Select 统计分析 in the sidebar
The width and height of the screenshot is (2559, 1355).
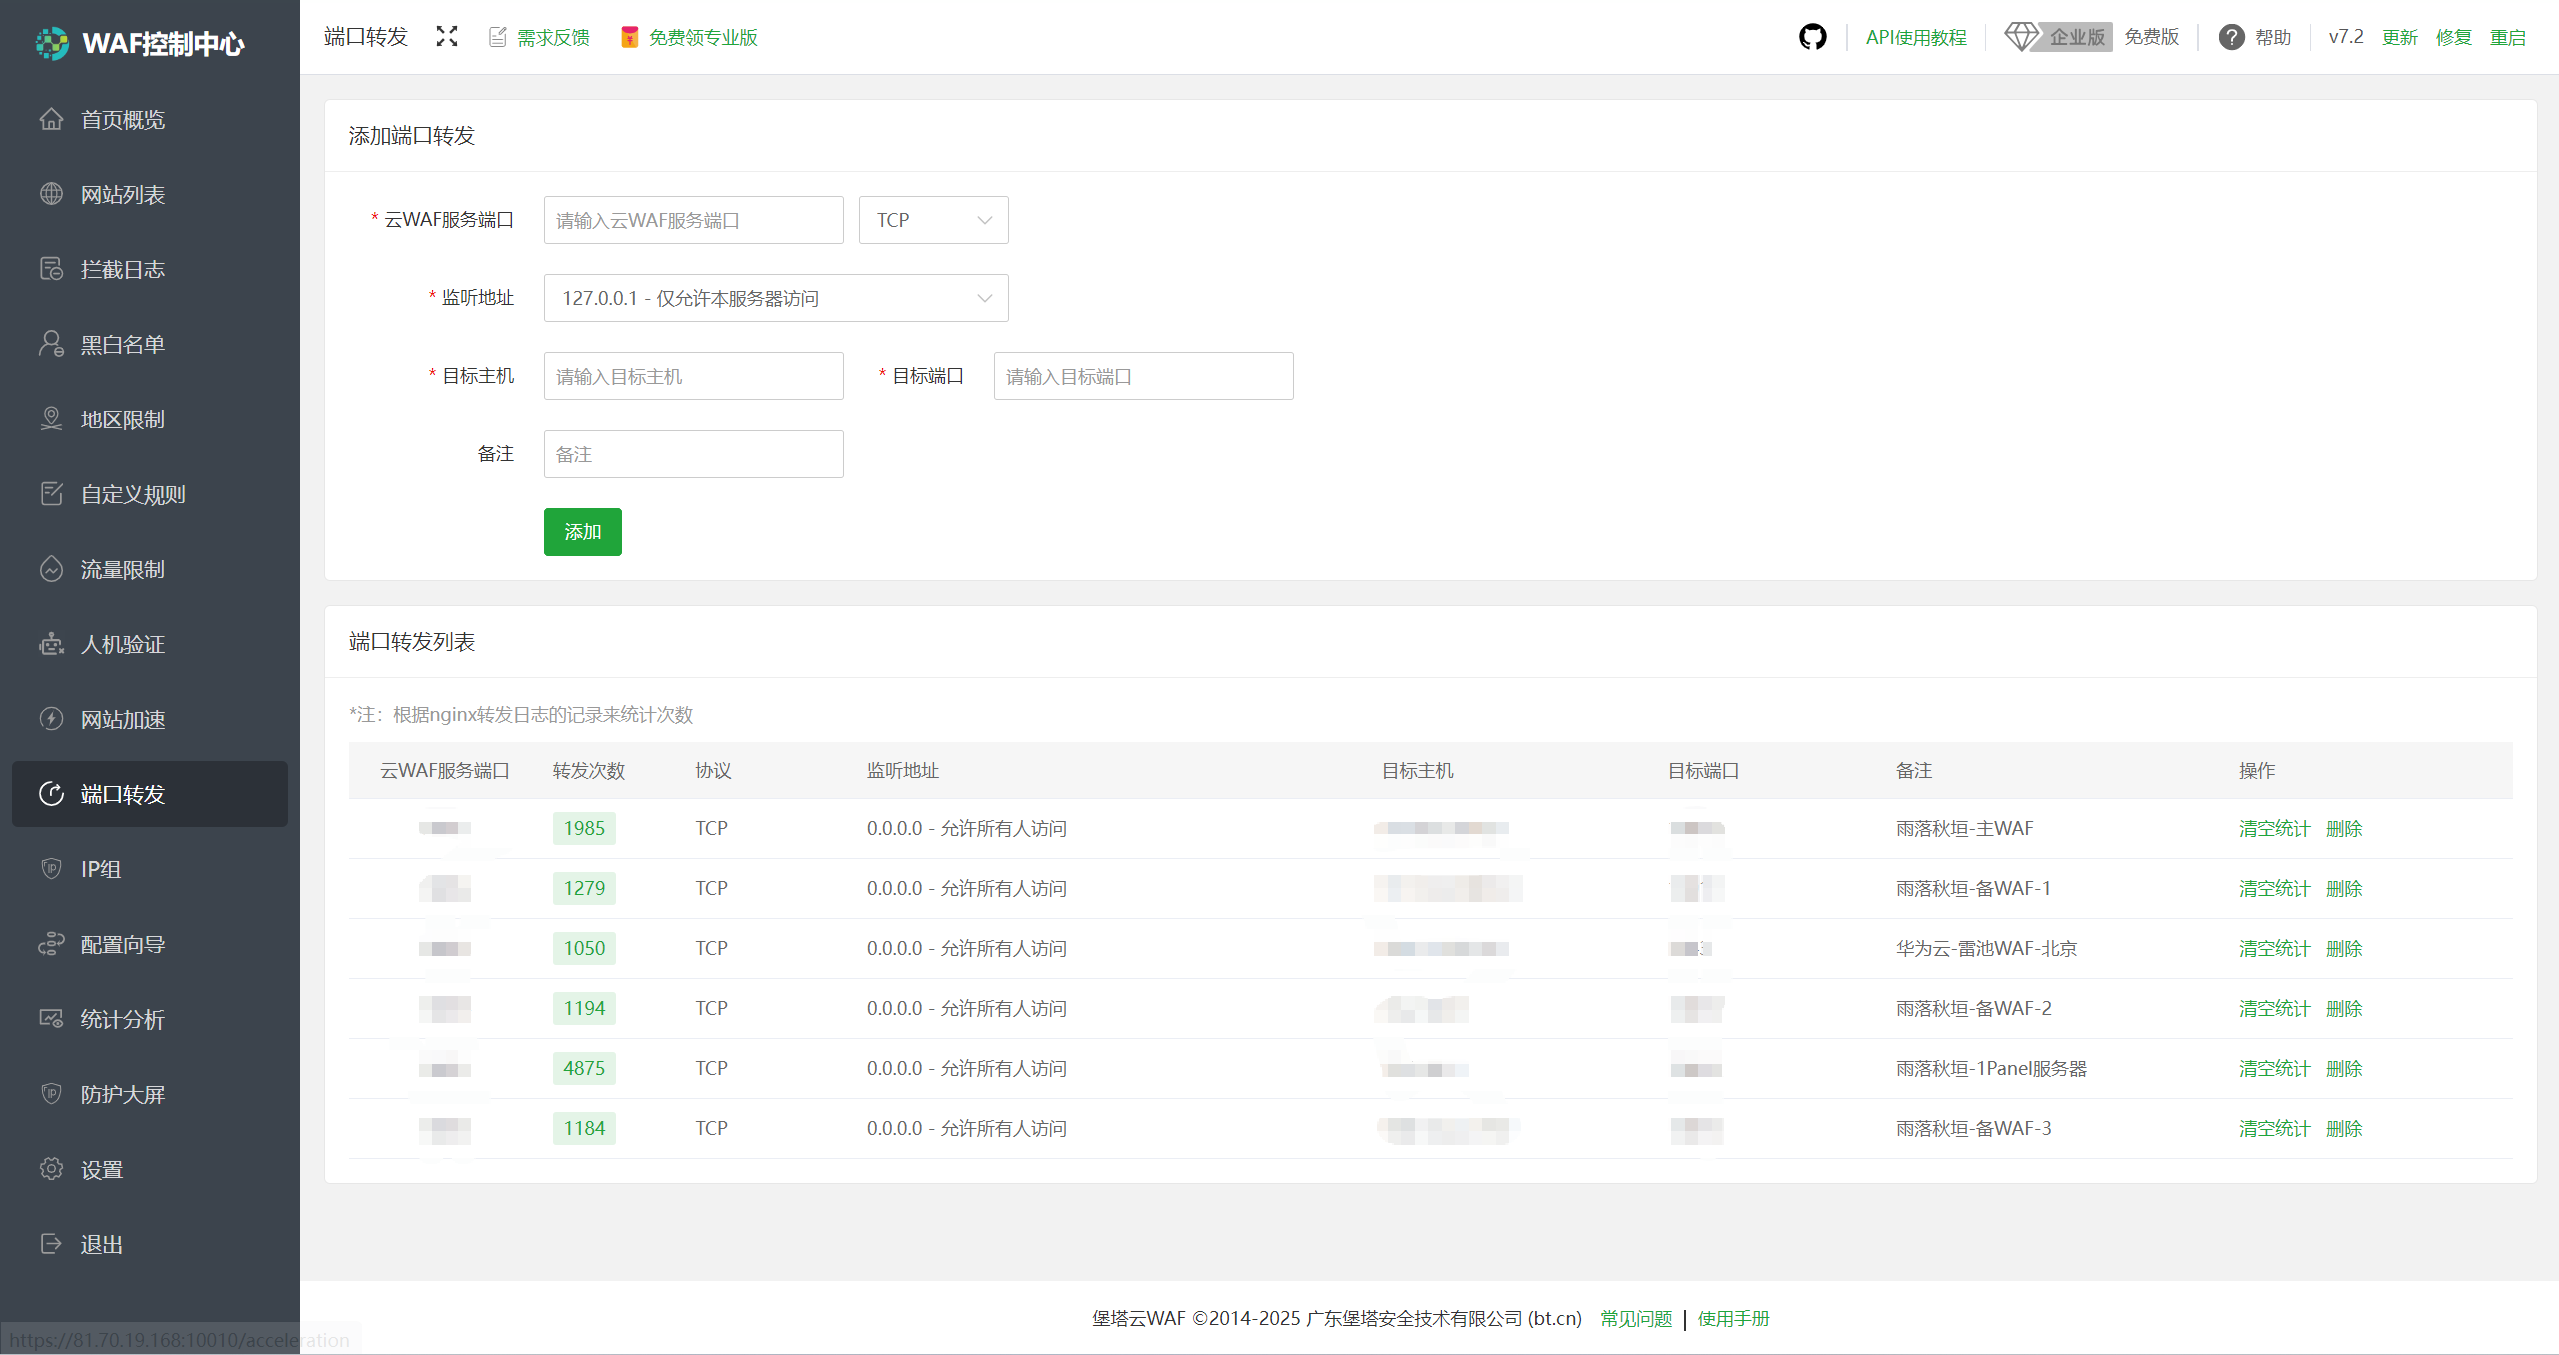(122, 1019)
